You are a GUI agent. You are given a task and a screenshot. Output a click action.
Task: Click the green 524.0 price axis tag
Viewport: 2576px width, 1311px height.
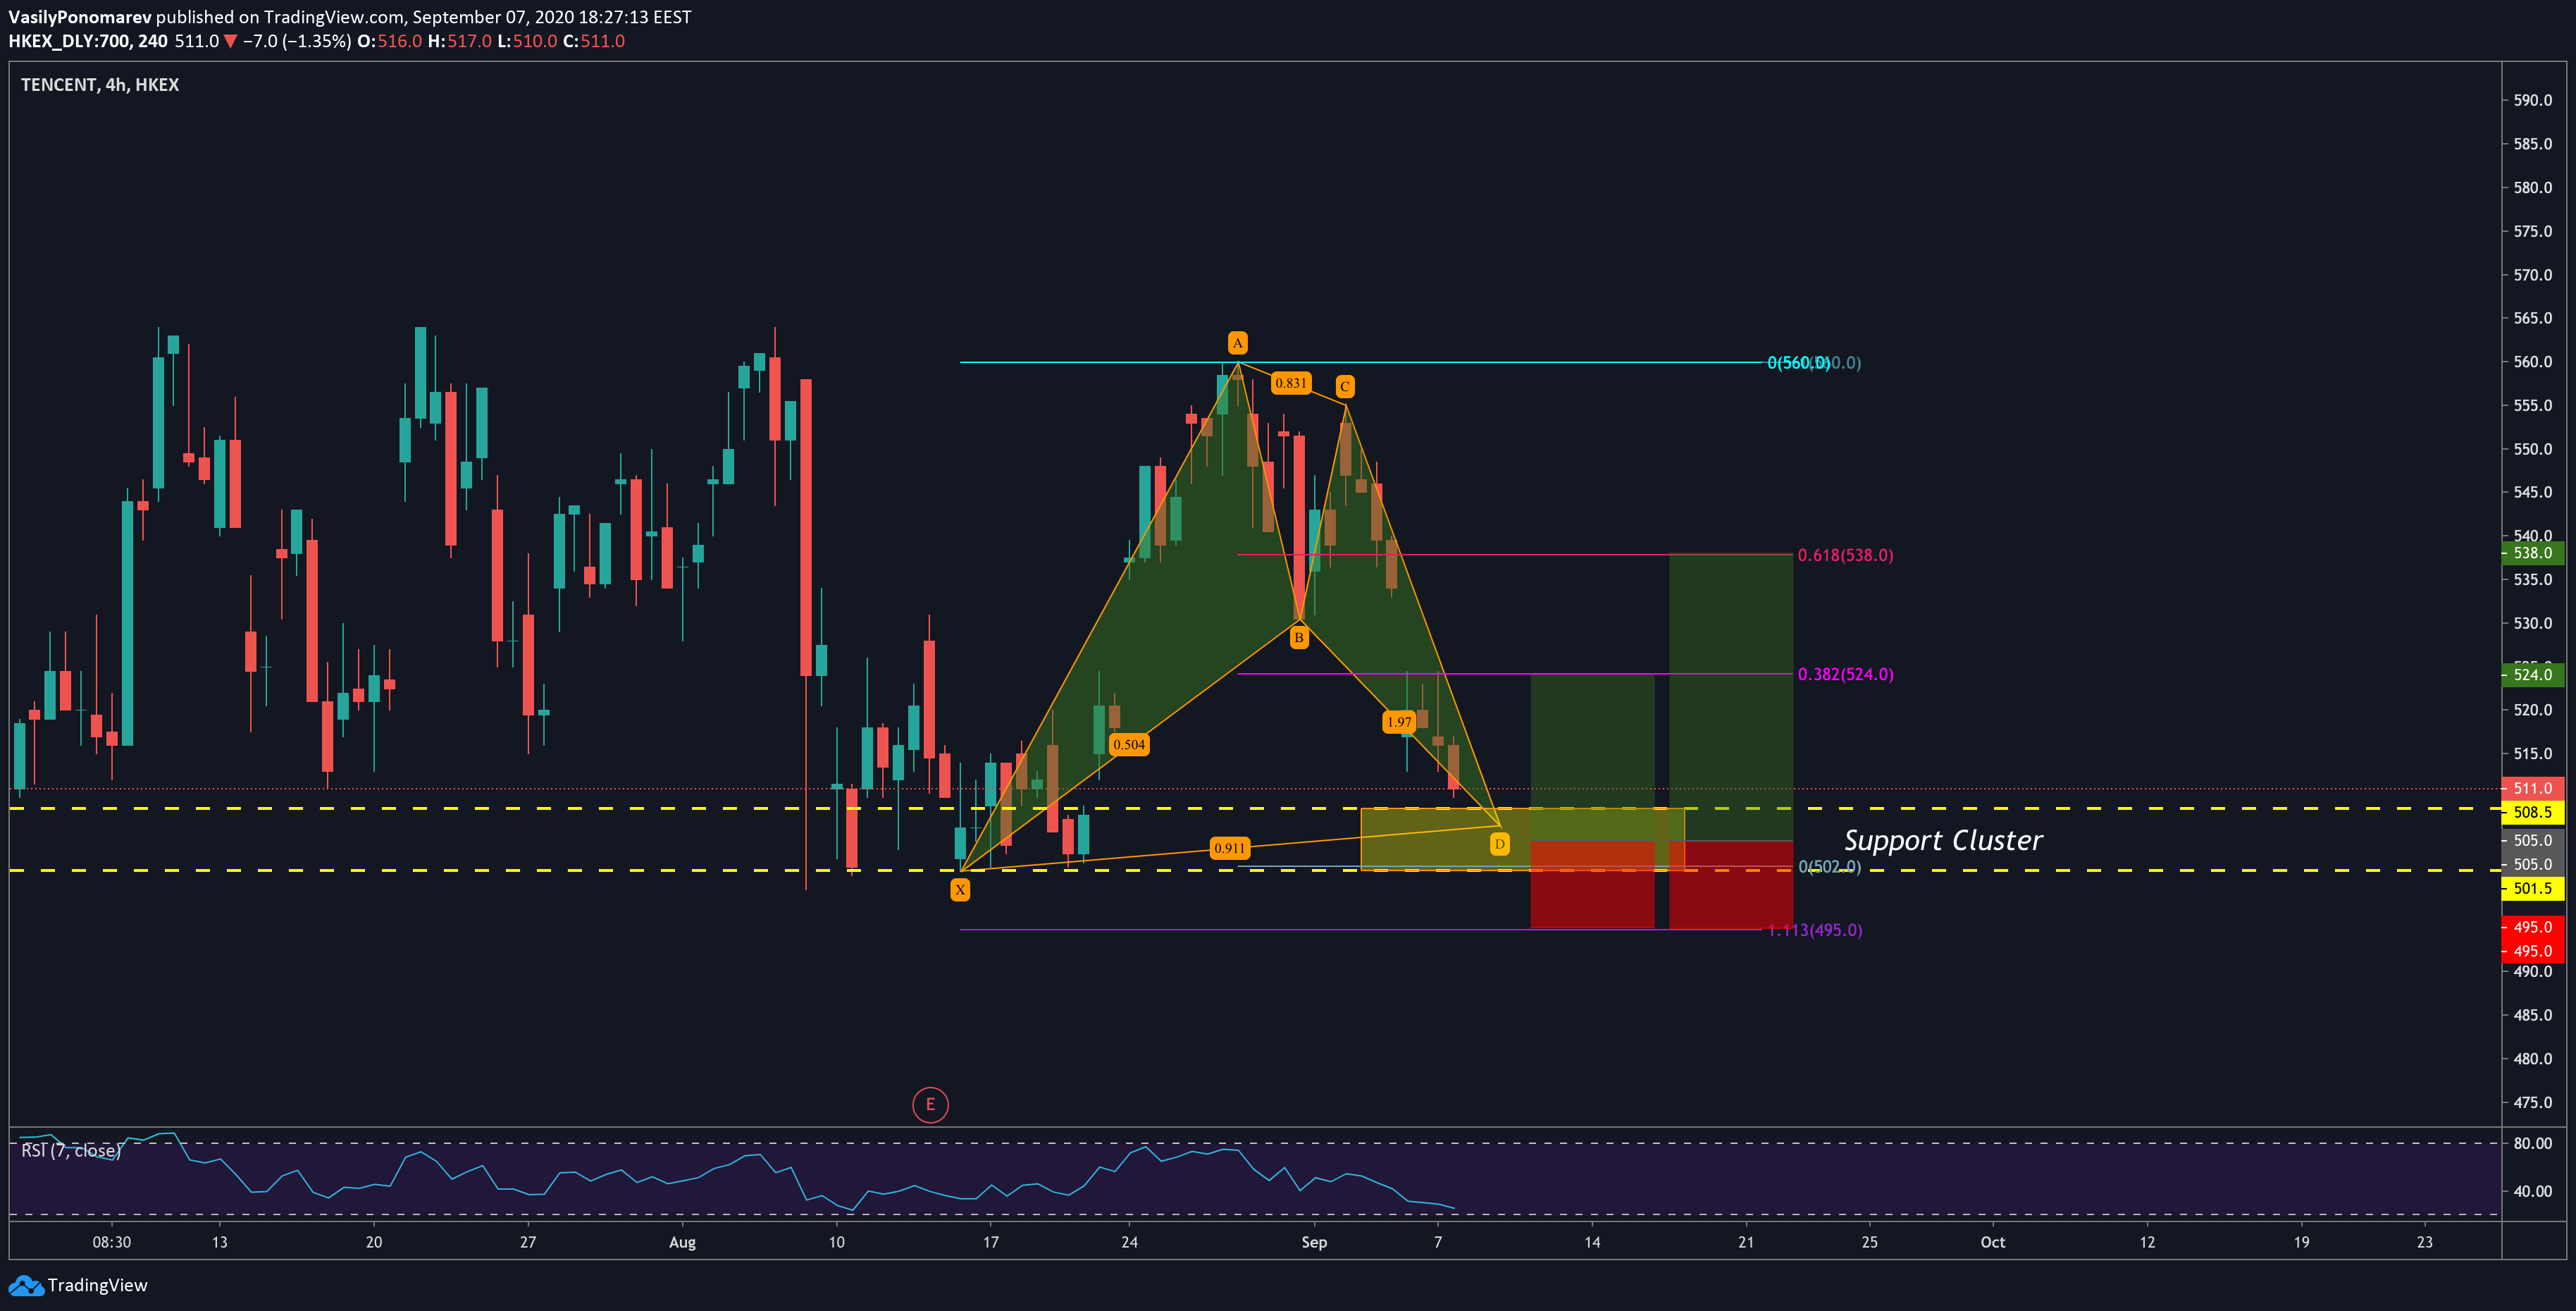pyautogui.click(x=2533, y=674)
